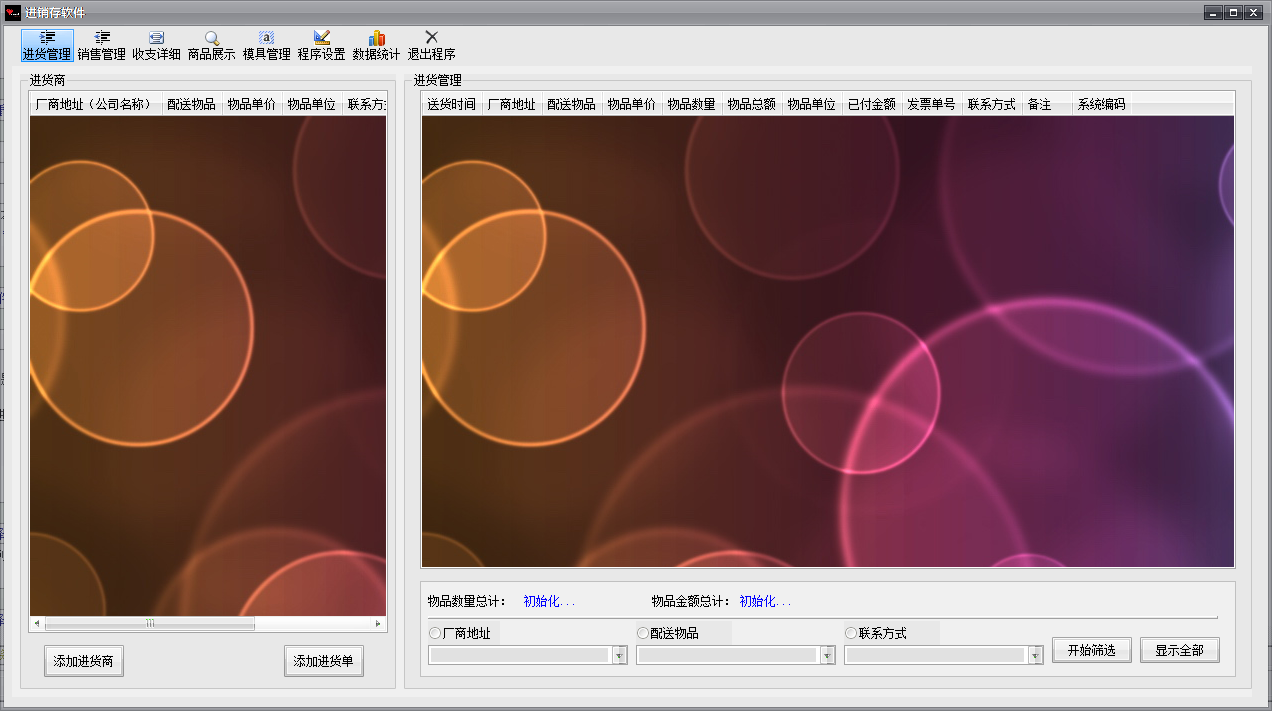The width and height of the screenshot is (1272, 711).
Task: Click 物品单位 column header in 进货商 list
Action: click(312, 104)
